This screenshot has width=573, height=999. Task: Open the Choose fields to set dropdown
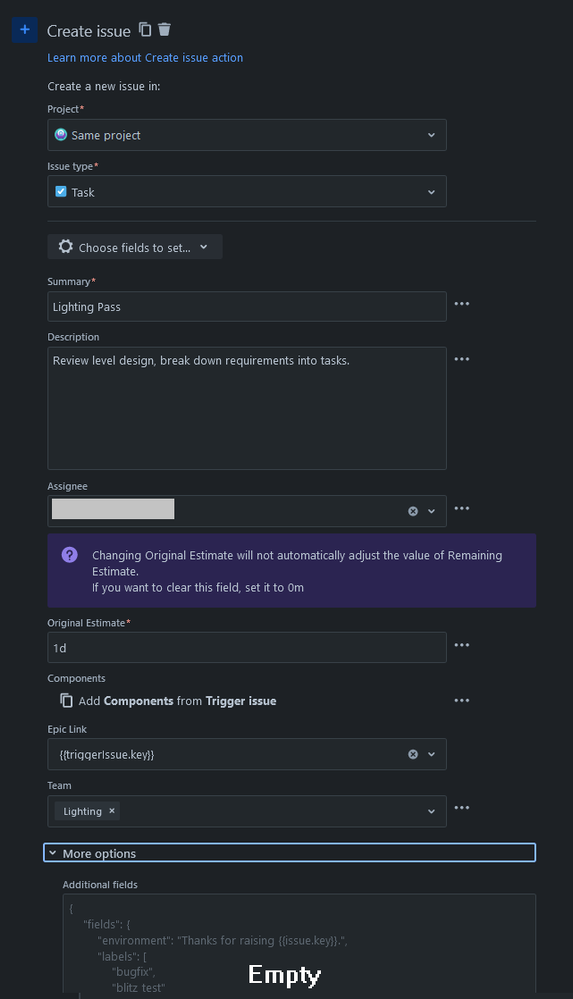(134, 247)
